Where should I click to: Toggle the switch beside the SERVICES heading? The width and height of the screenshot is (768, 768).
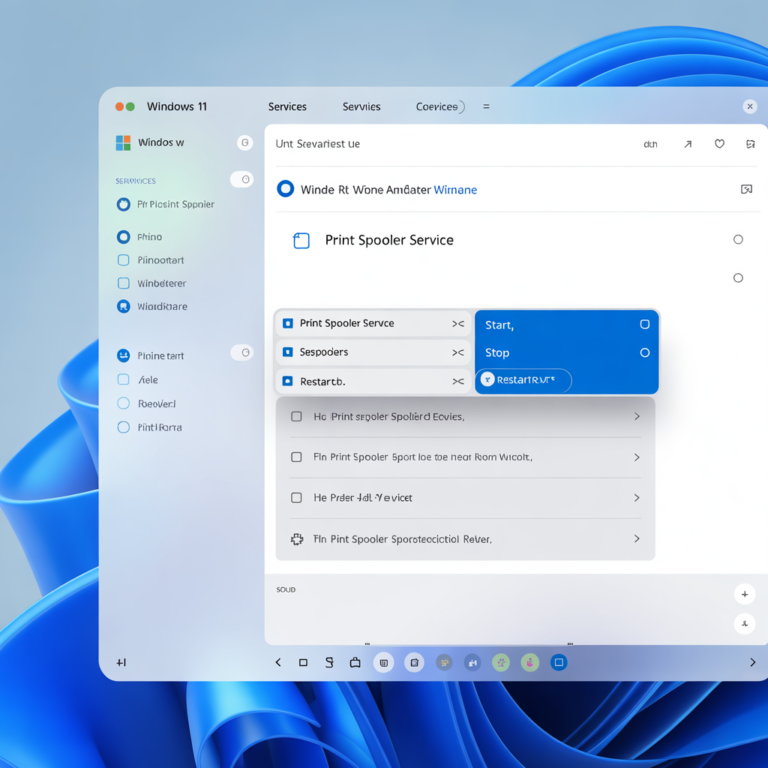(242, 180)
